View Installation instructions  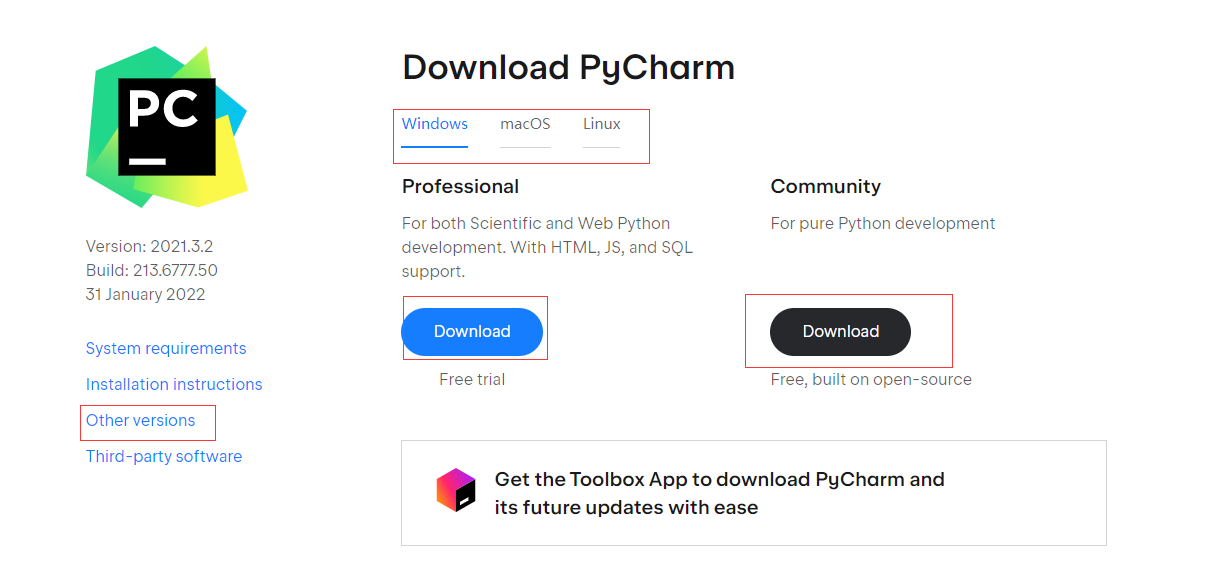(x=174, y=385)
